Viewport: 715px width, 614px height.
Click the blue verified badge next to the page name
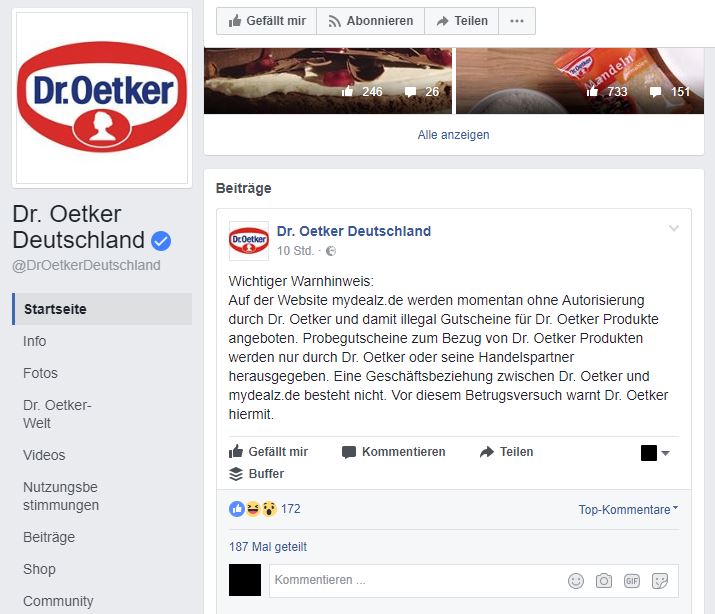[161, 241]
